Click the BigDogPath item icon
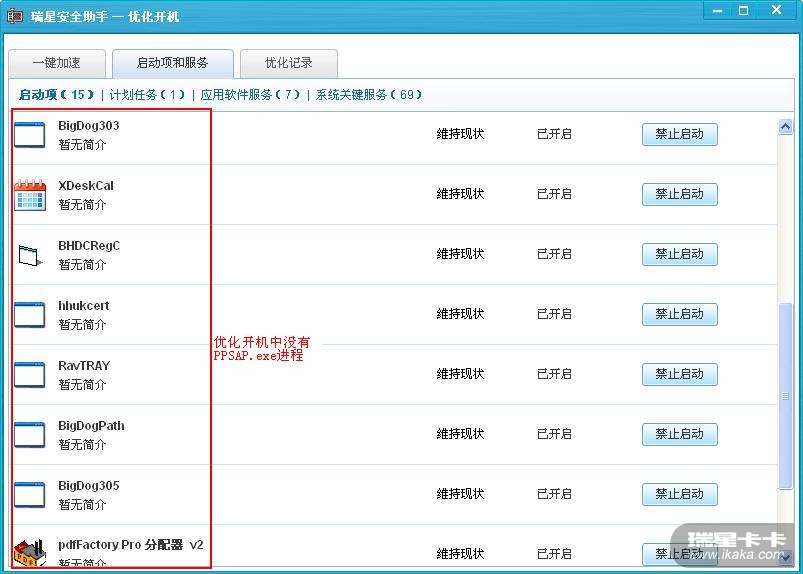 [x=30, y=434]
